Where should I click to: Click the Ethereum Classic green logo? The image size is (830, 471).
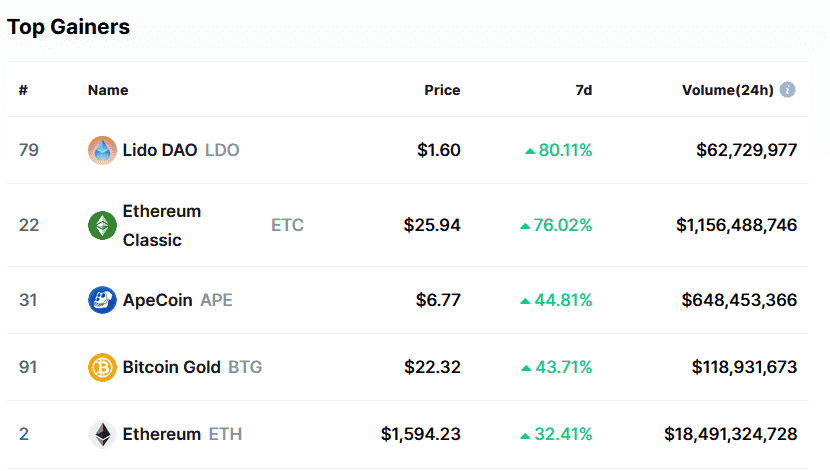pyautogui.click(x=102, y=225)
